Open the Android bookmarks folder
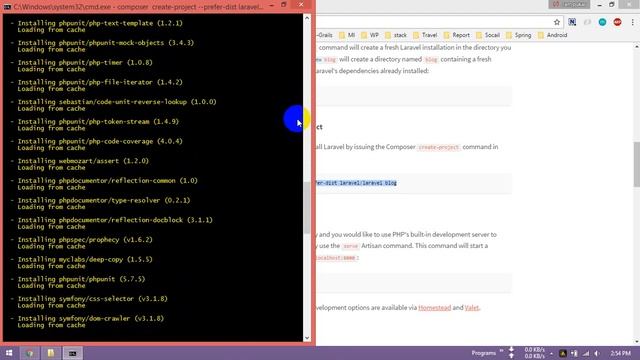 coord(553,35)
